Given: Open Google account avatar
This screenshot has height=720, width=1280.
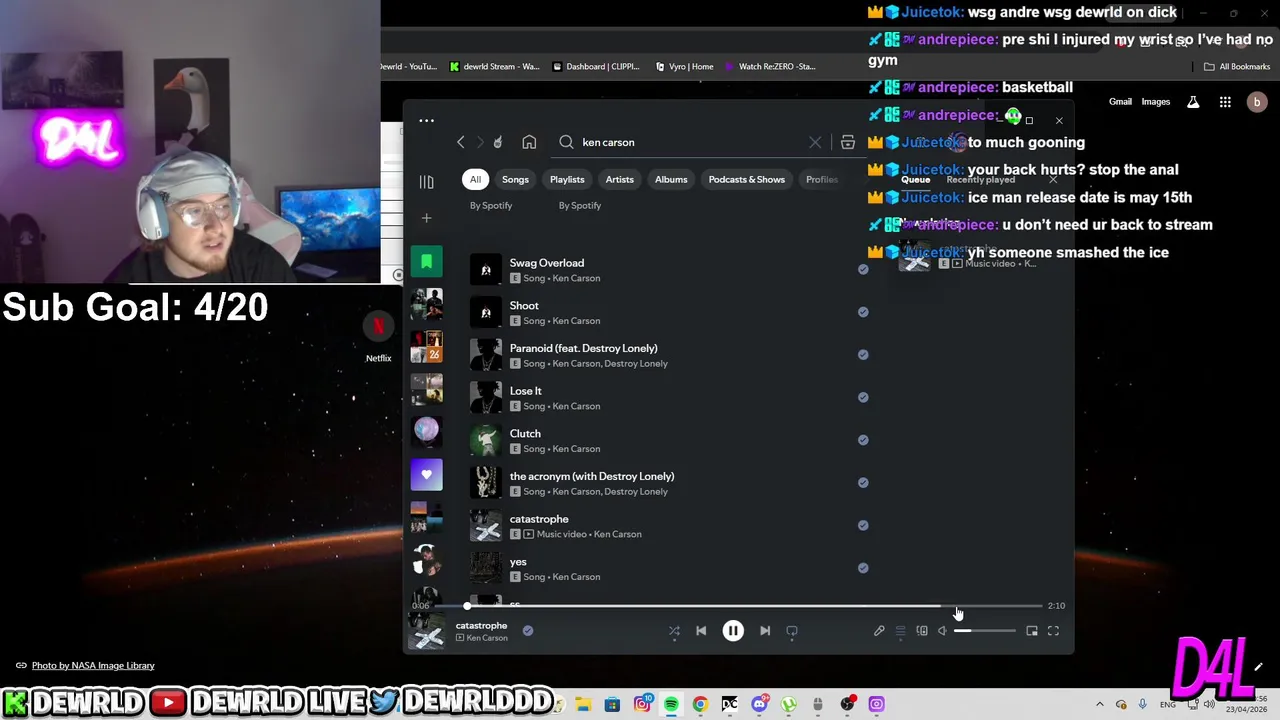Looking at the screenshot, I should click(1257, 102).
